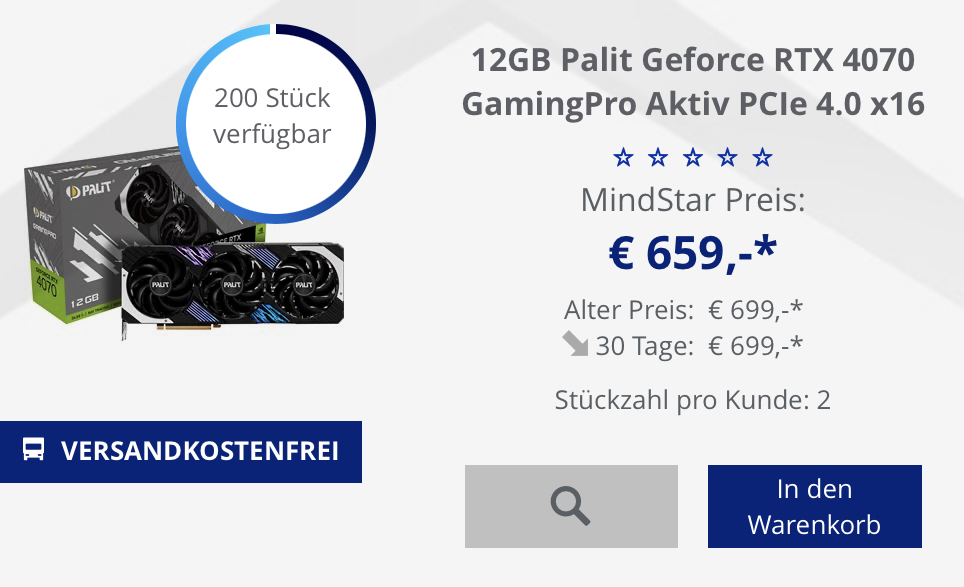Viewport: 964px width, 587px height.
Task: Click the magnifying glass details button
Action: tap(571, 506)
